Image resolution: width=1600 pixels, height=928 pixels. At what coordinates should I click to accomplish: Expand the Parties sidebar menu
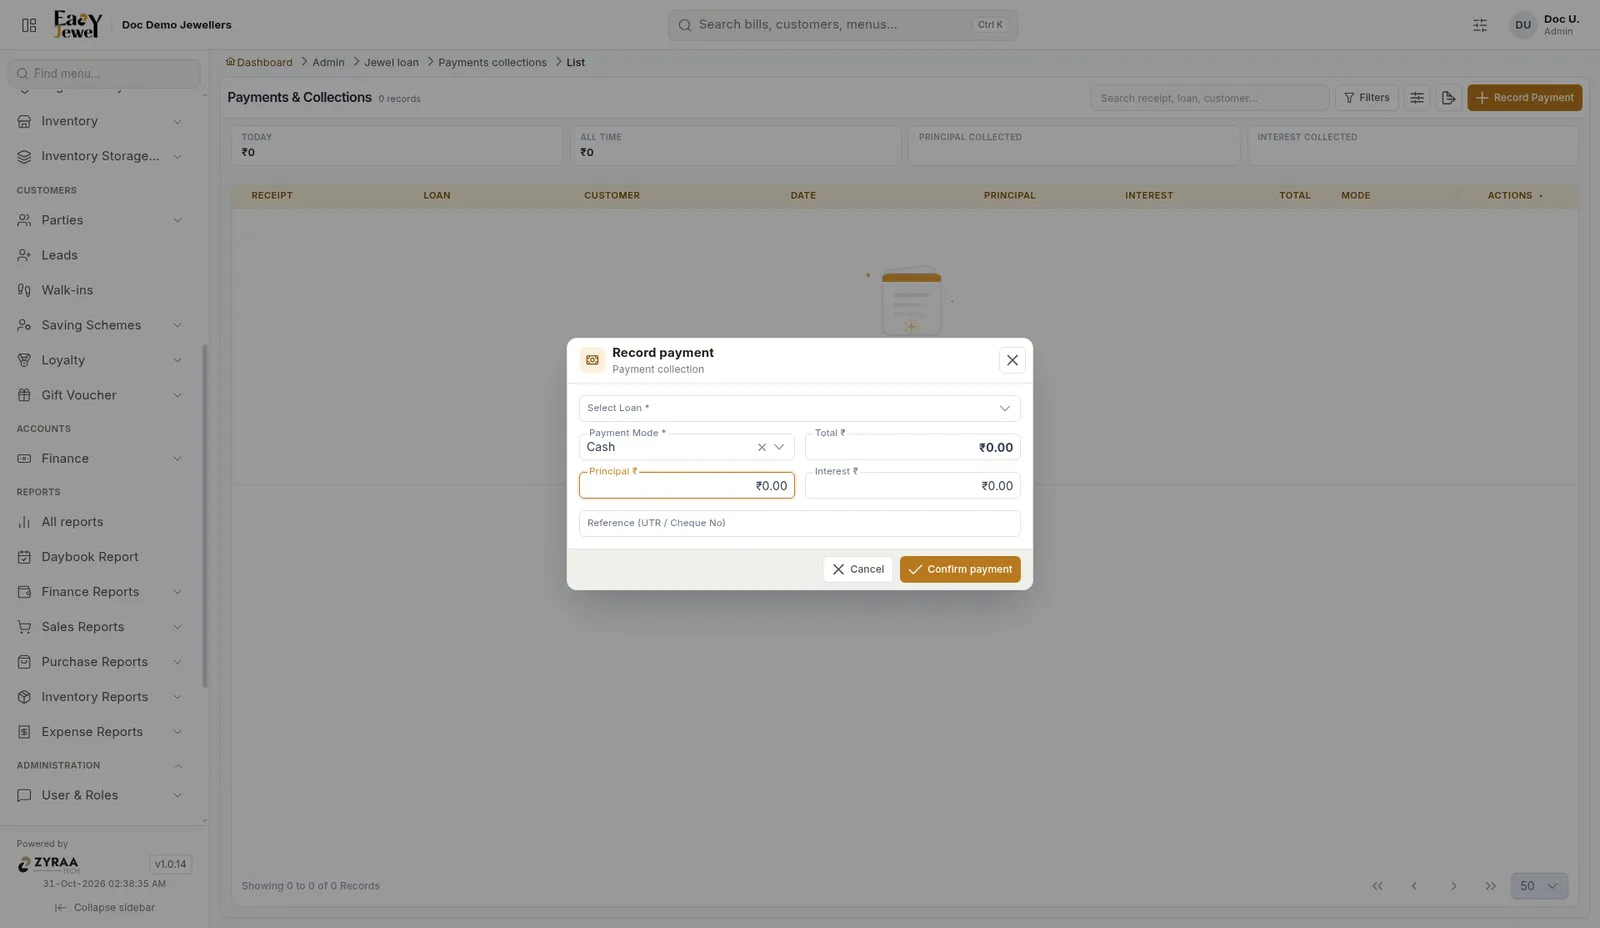click(100, 220)
